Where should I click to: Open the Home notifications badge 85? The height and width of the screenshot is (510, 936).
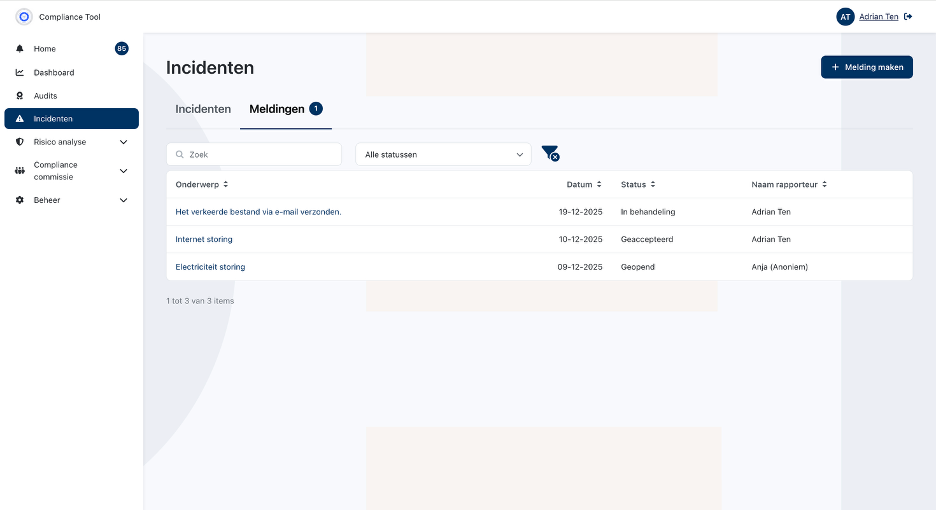(122, 49)
